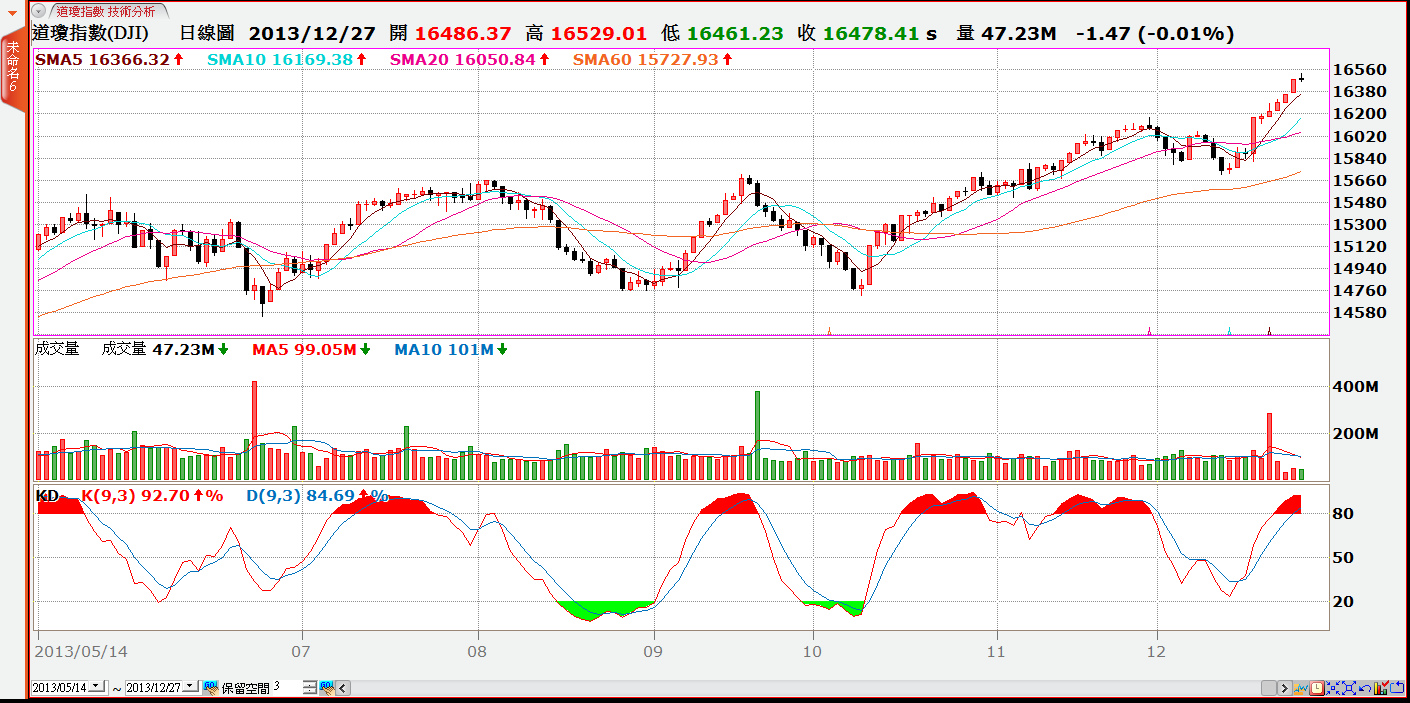The height and width of the screenshot is (703, 1410).
Task: Open the 2013/12/27 end date dropdown
Action: point(190,687)
